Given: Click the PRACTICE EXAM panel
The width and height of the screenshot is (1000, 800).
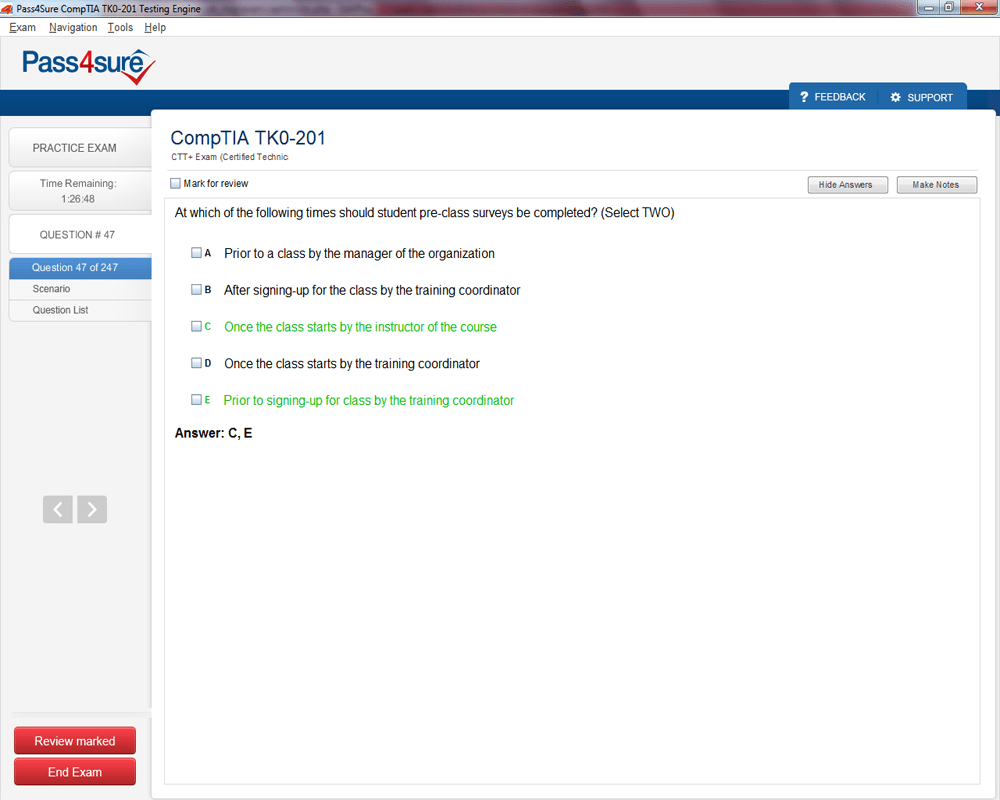Looking at the screenshot, I should pos(80,148).
